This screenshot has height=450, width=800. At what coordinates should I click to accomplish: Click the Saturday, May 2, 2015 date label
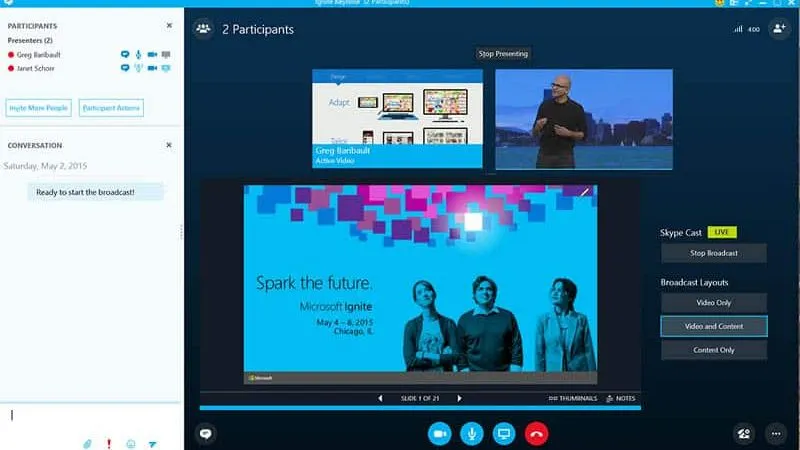point(45,166)
